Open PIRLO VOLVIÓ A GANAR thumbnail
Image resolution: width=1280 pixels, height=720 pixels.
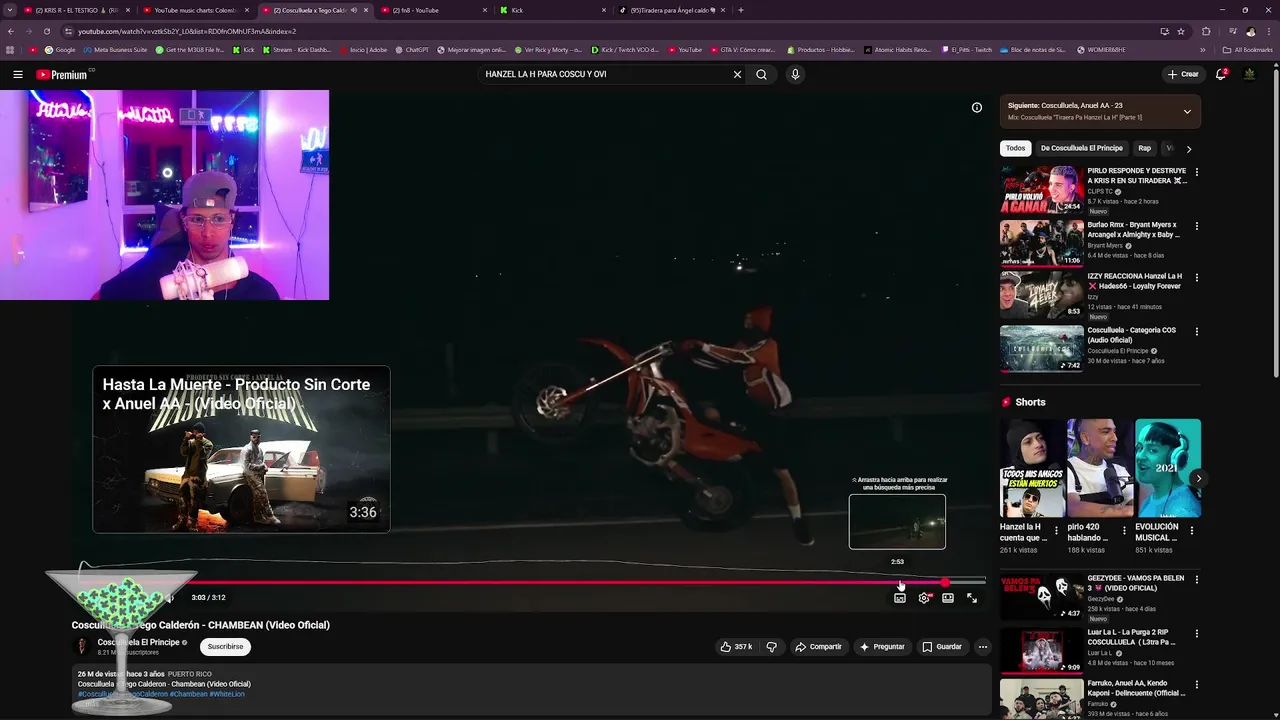pyautogui.click(x=1041, y=190)
